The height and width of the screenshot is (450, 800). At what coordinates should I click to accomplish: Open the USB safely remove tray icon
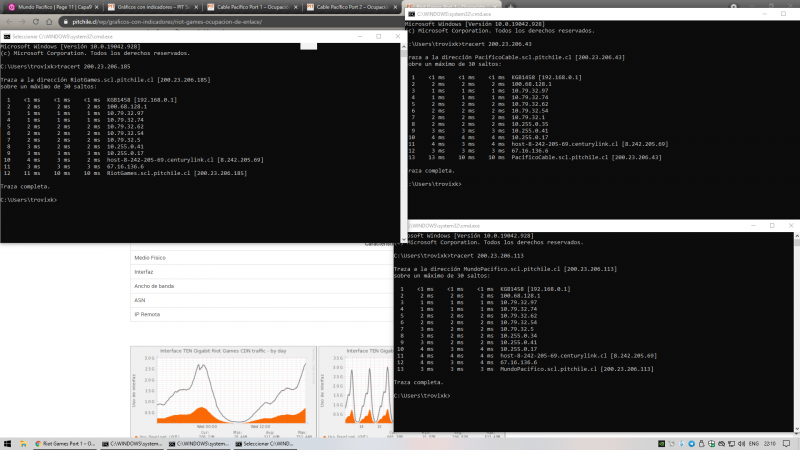702,444
